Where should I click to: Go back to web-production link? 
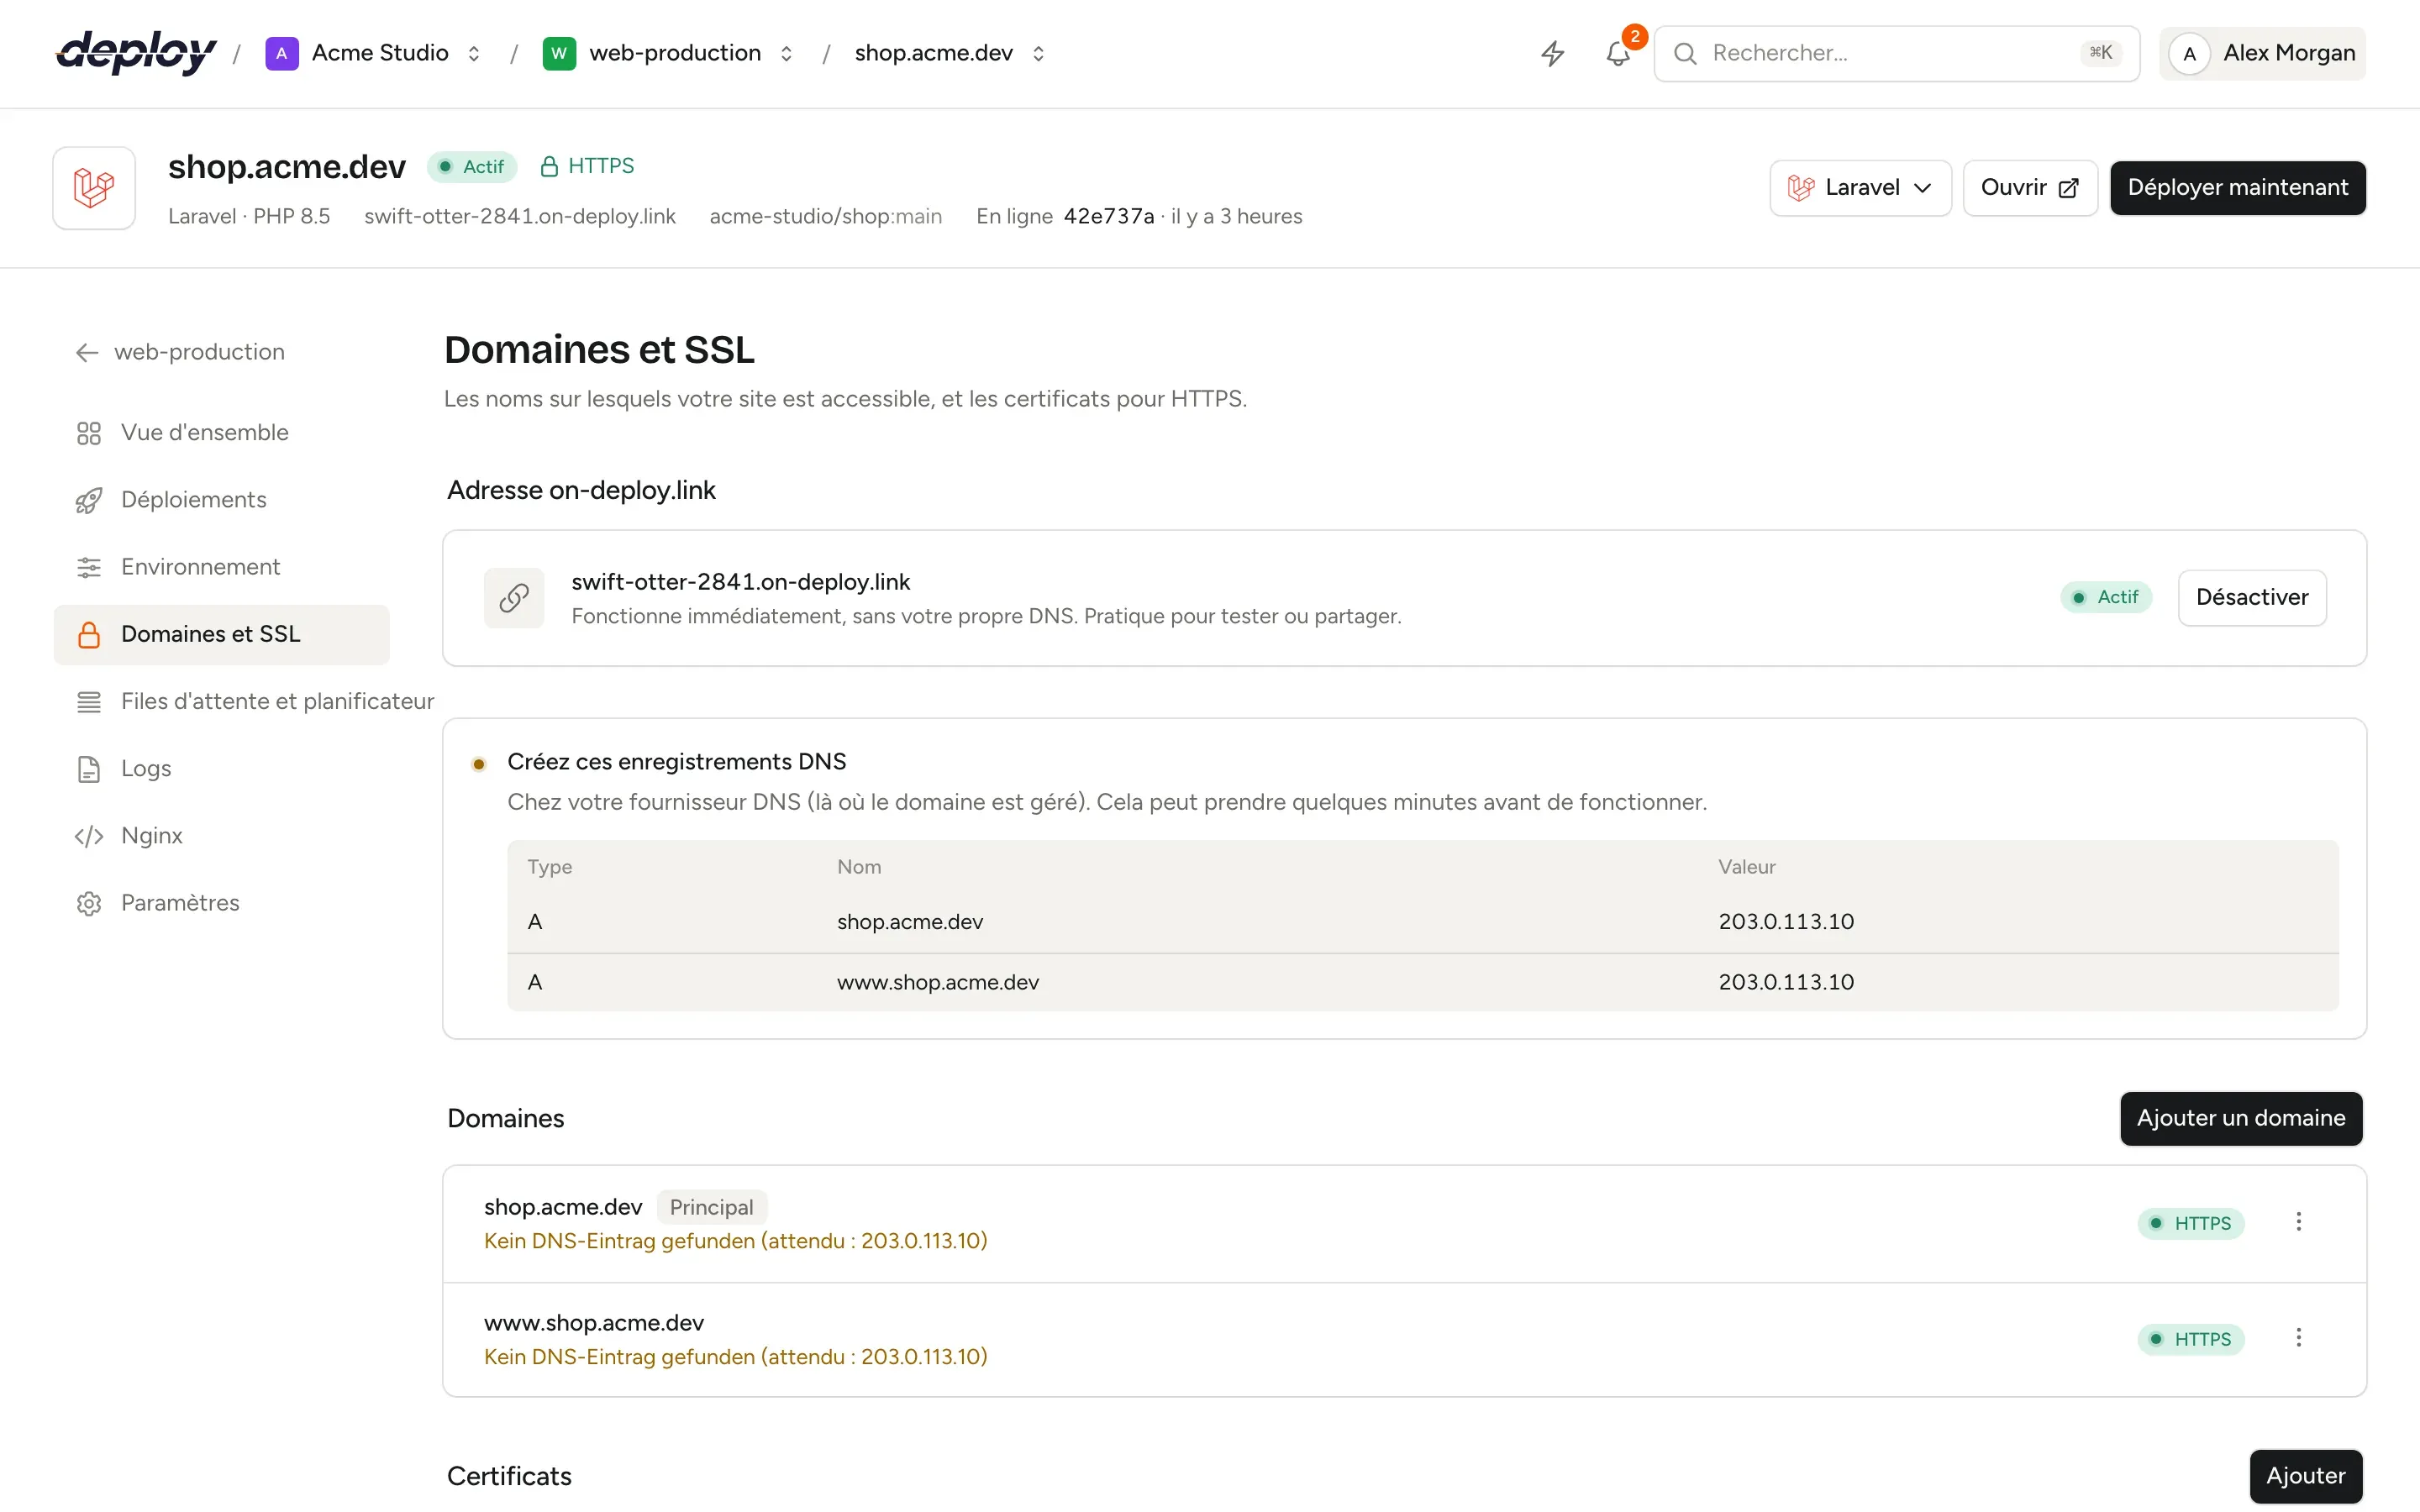coord(181,352)
